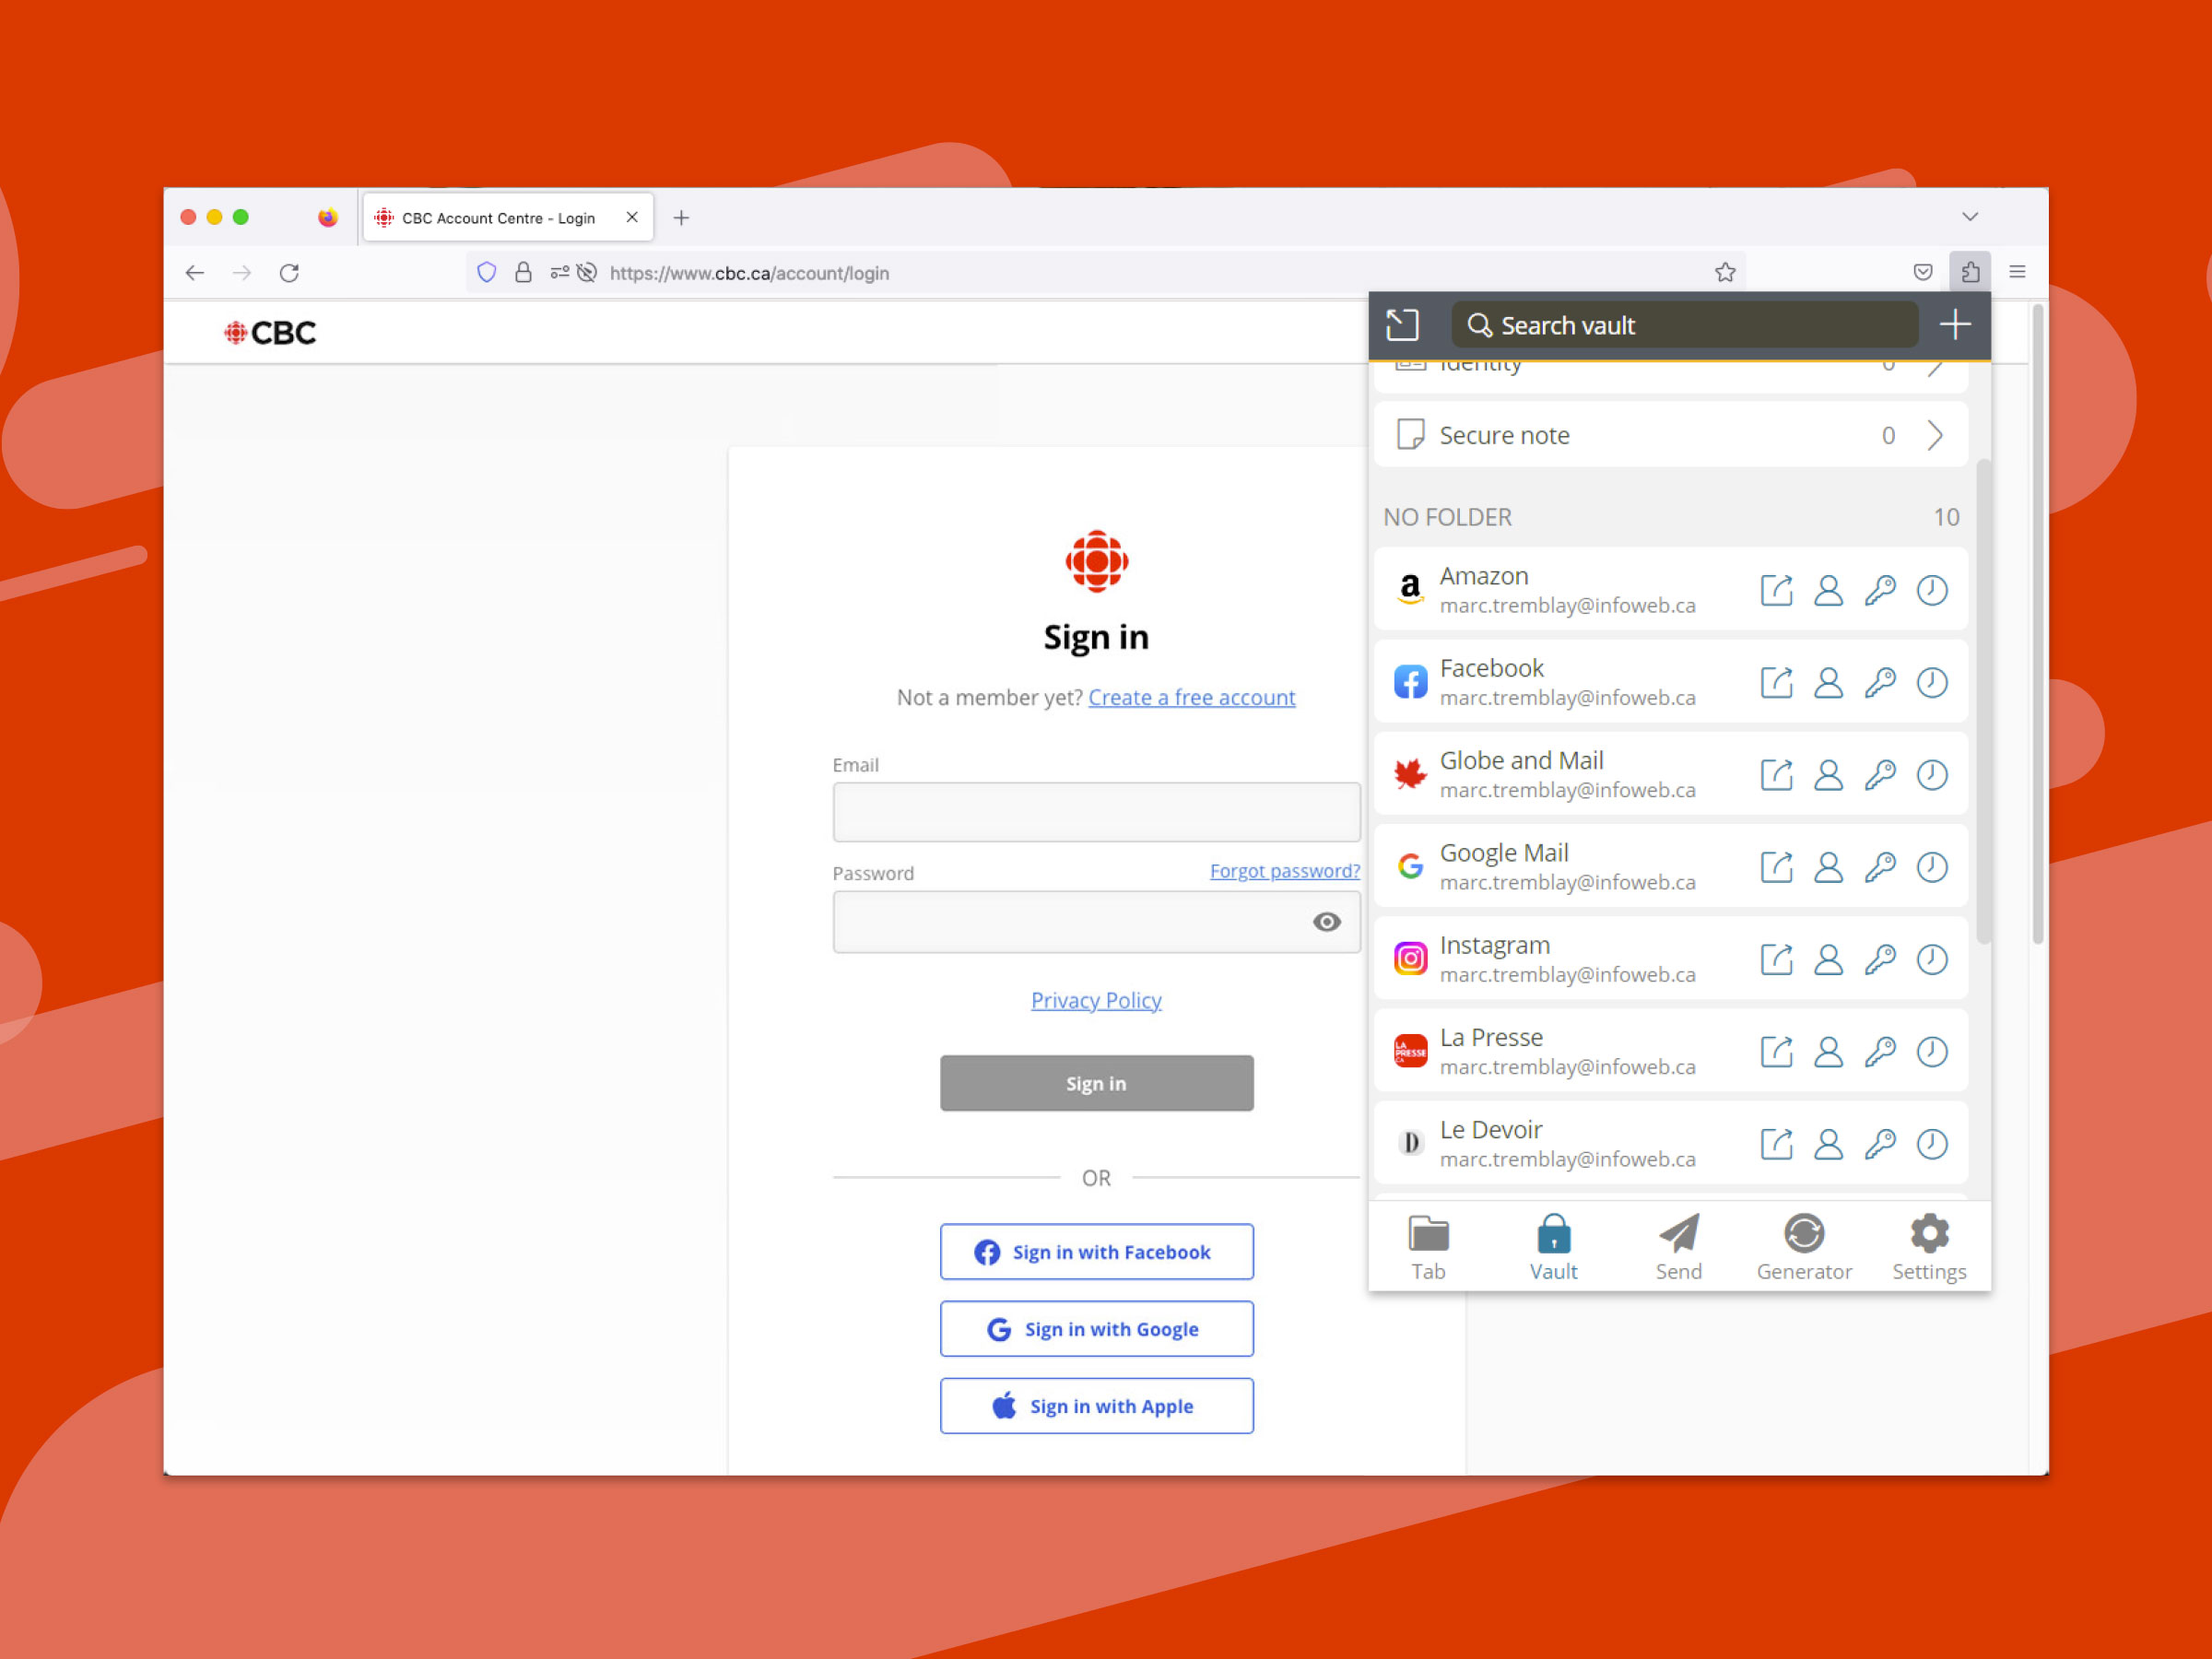The image size is (2212, 1659).
Task: Reload the CBC login page
Action: pyautogui.click(x=289, y=273)
